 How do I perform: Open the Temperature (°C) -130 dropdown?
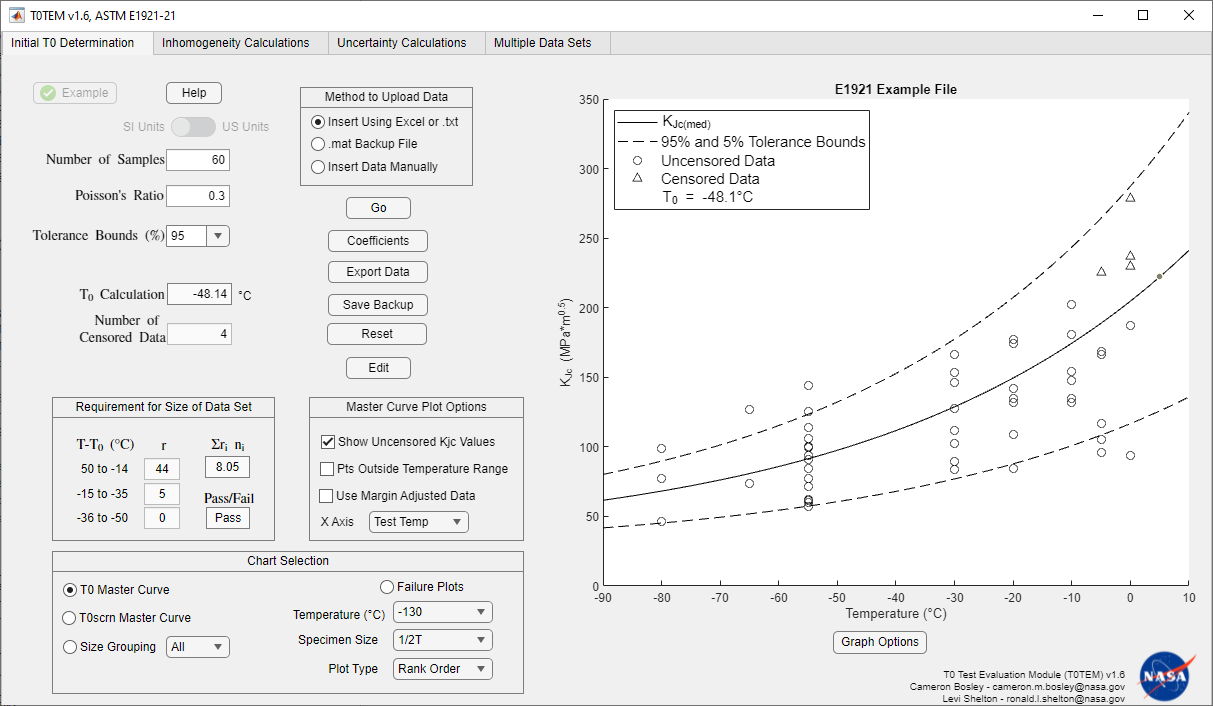click(443, 612)
